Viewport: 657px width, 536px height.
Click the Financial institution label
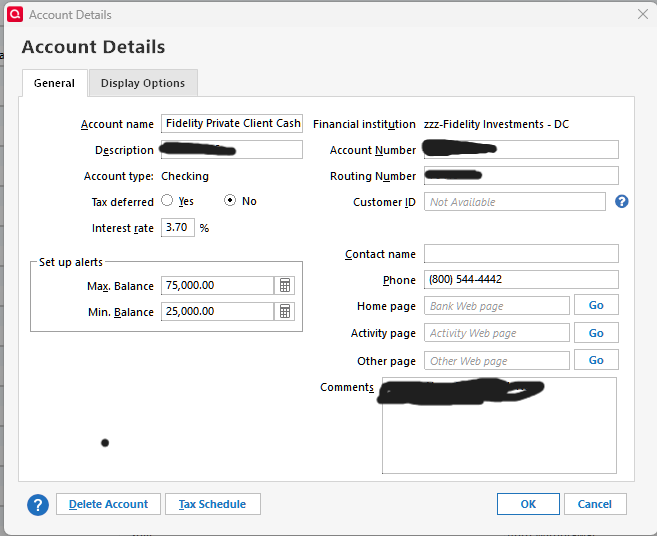[364, 124]
